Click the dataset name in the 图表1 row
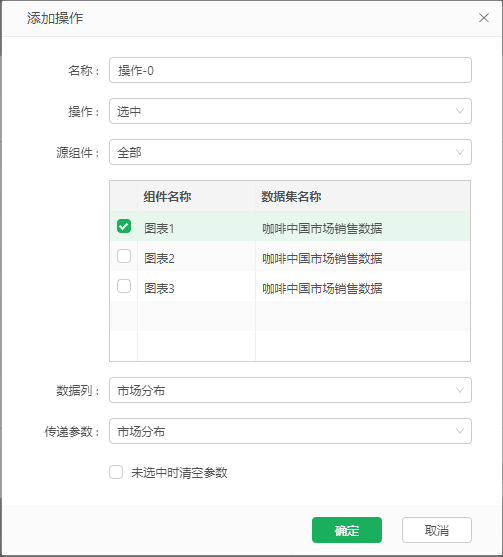The image size is (503, 557). 323,228
